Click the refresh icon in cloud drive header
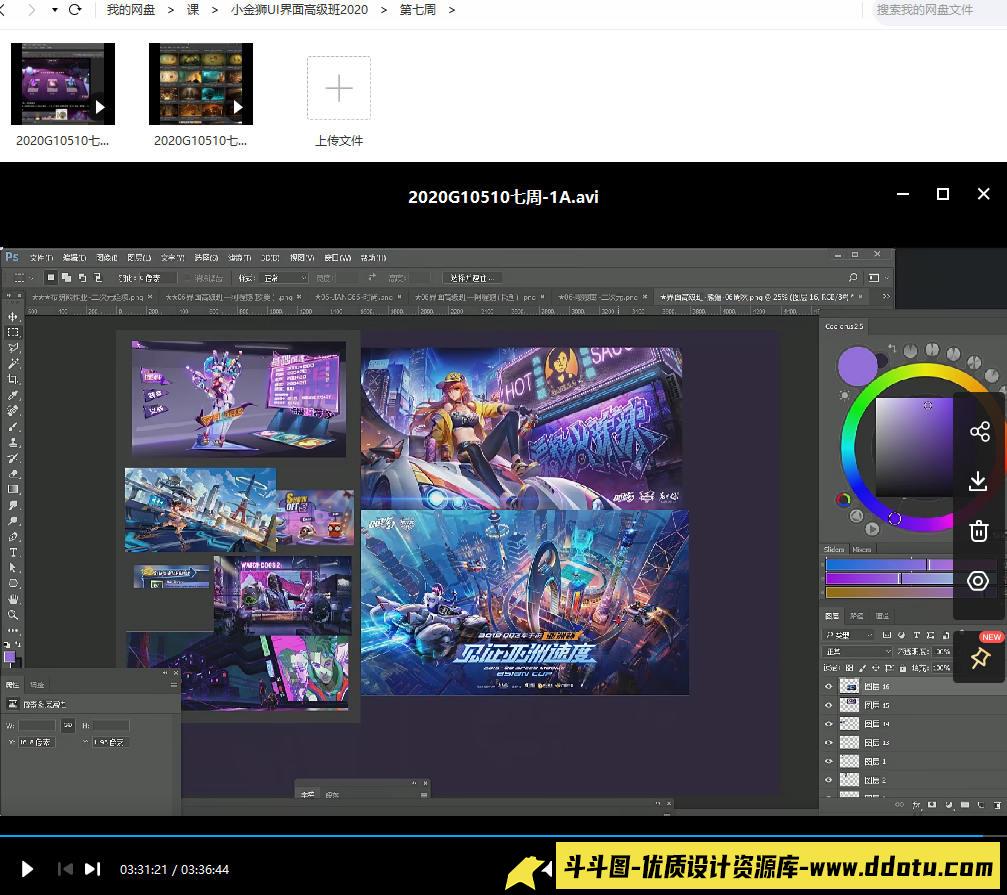The height and width of the screenshot is (895, 1007). coord(75,10)
